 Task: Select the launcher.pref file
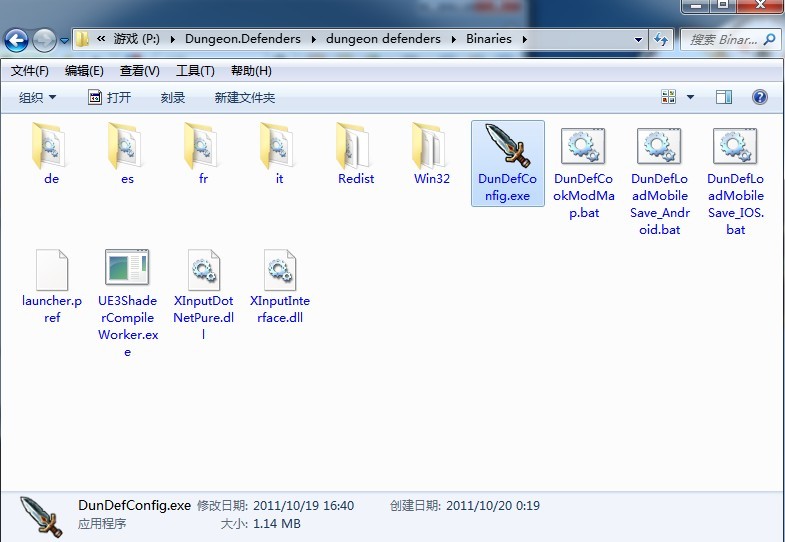click(x=51, y=268)
